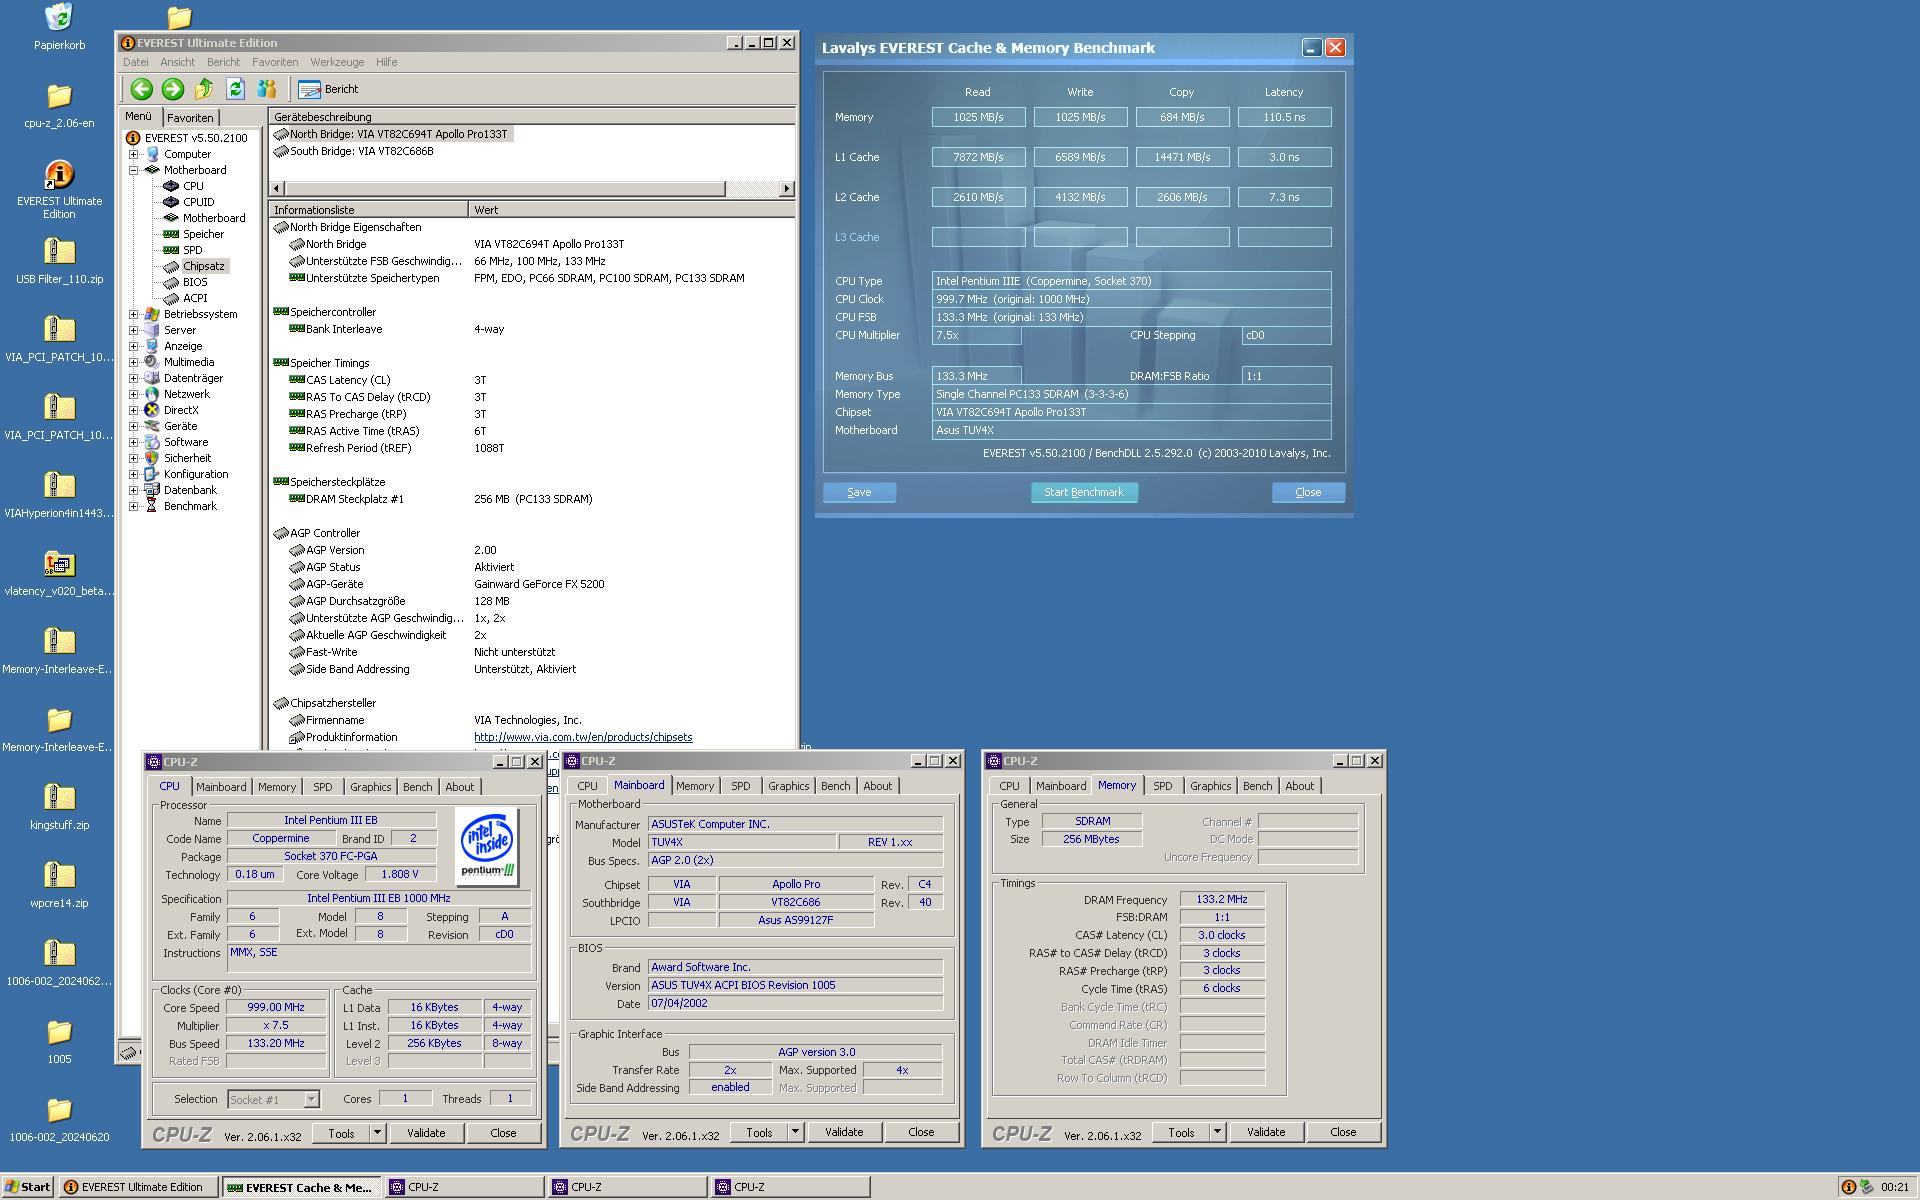Click the green Back arrow in EVEREST toolbar
This screenshot has height=1200, width=1920.
(x=141, y=89)
